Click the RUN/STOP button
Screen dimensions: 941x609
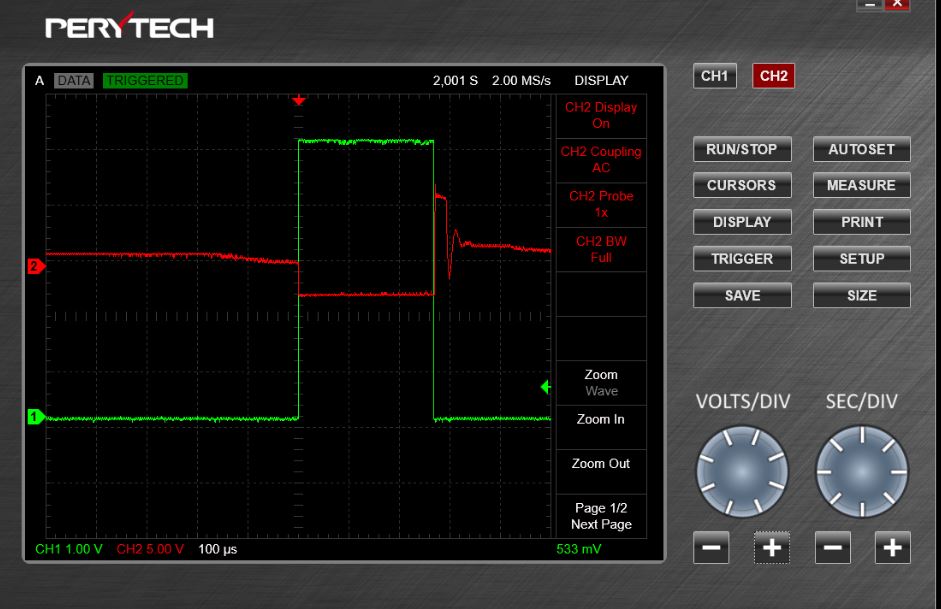tap(742, 149)
